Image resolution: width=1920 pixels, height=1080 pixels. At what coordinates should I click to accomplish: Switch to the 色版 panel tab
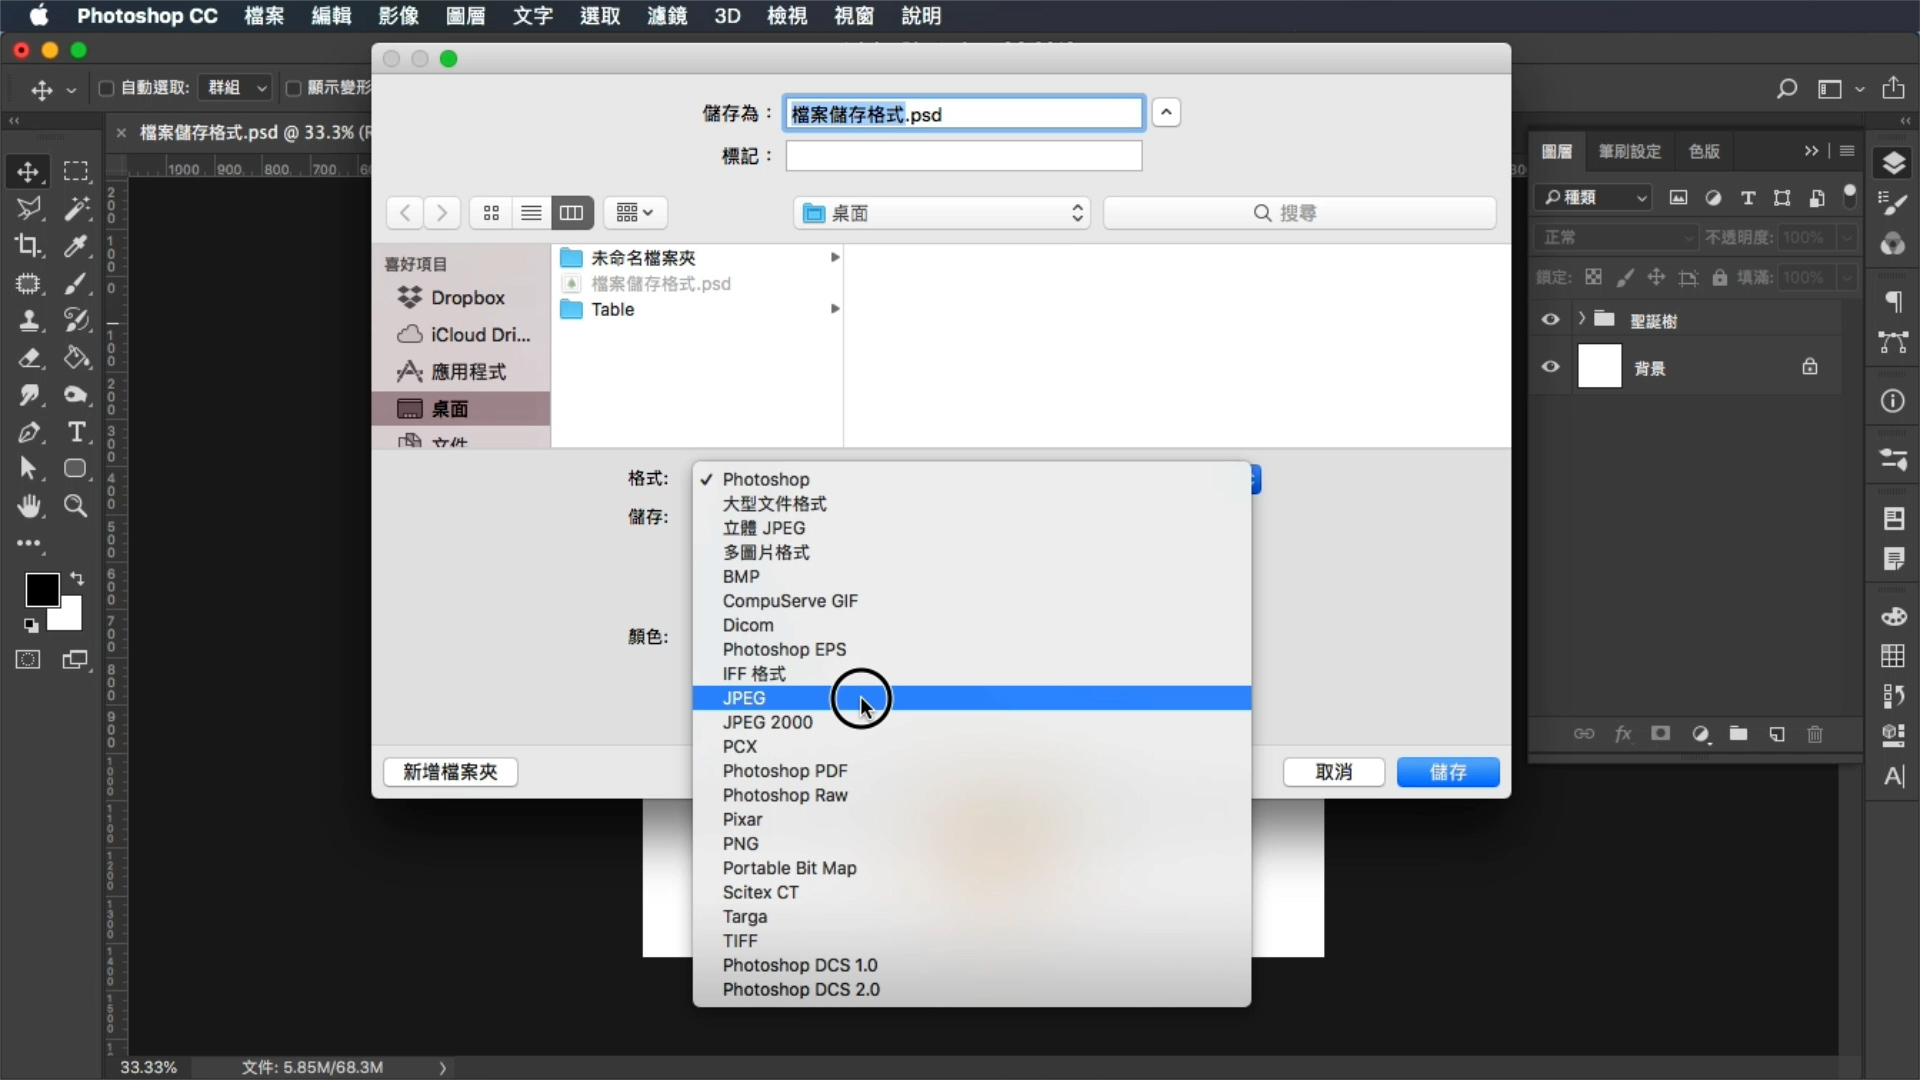[1704, 152]
